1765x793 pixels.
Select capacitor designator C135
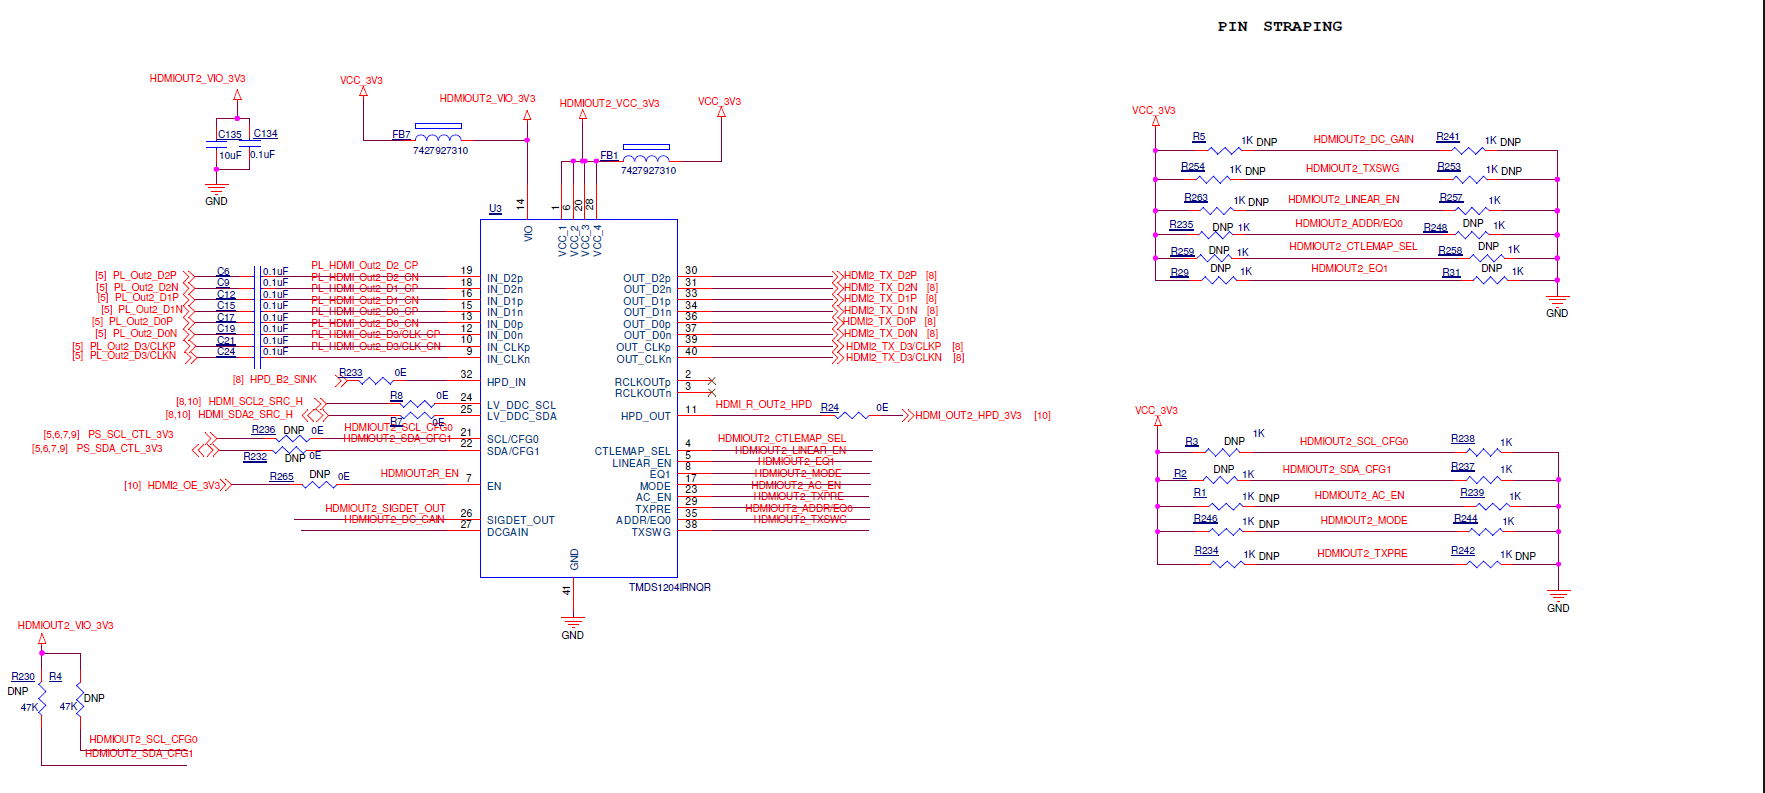pyautogui.click(x=230, y=134)
